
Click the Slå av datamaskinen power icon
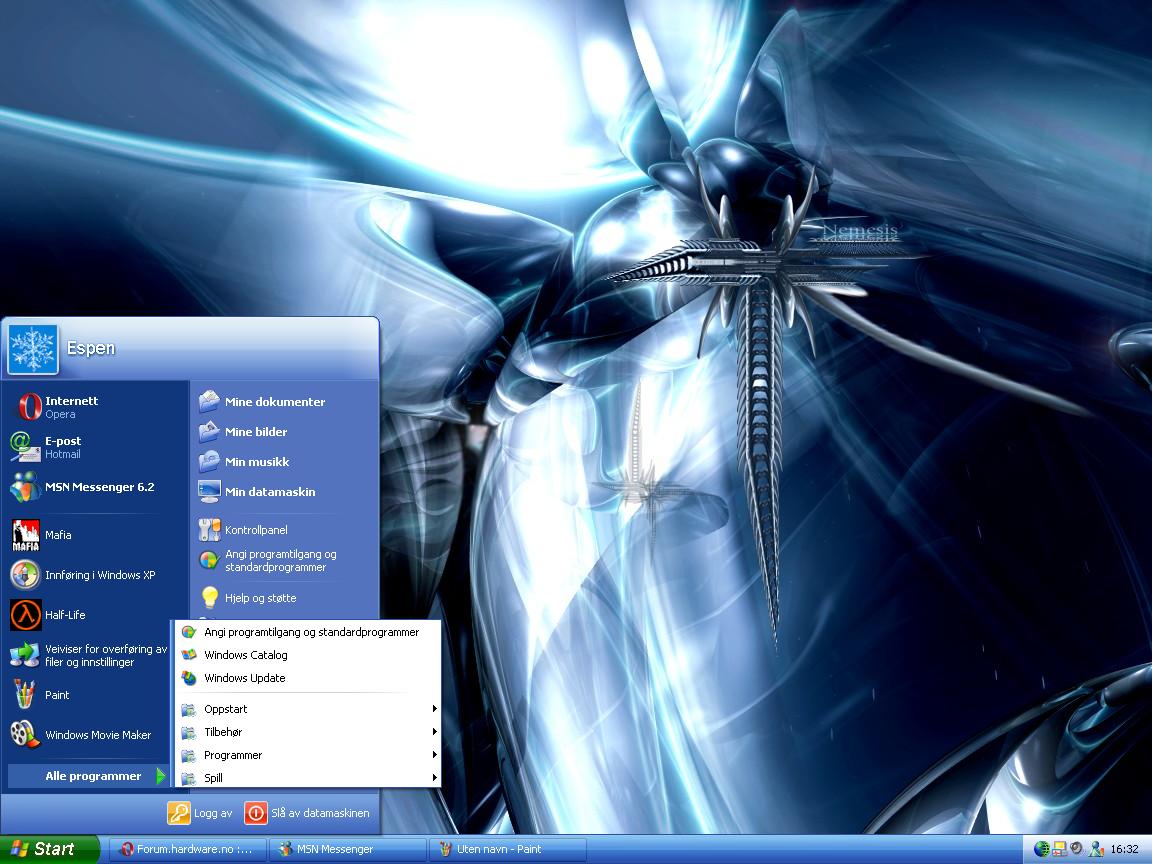coord(256,813)
